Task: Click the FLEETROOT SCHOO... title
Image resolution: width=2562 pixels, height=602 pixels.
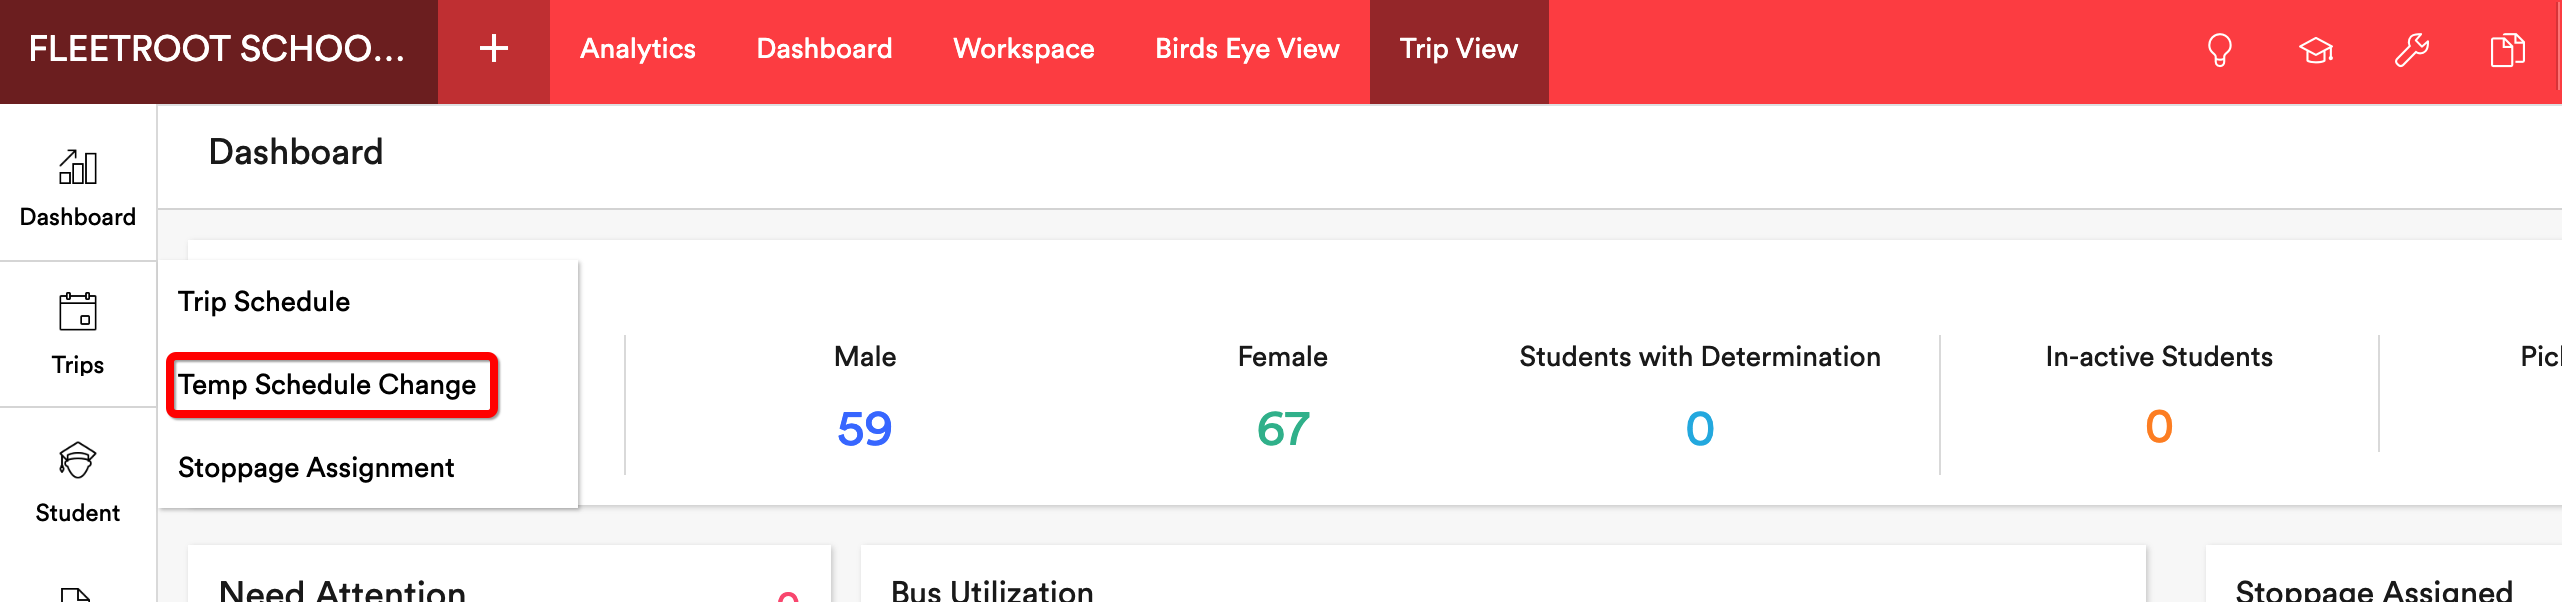Action: pyautogui.click(x=217, y=49)
